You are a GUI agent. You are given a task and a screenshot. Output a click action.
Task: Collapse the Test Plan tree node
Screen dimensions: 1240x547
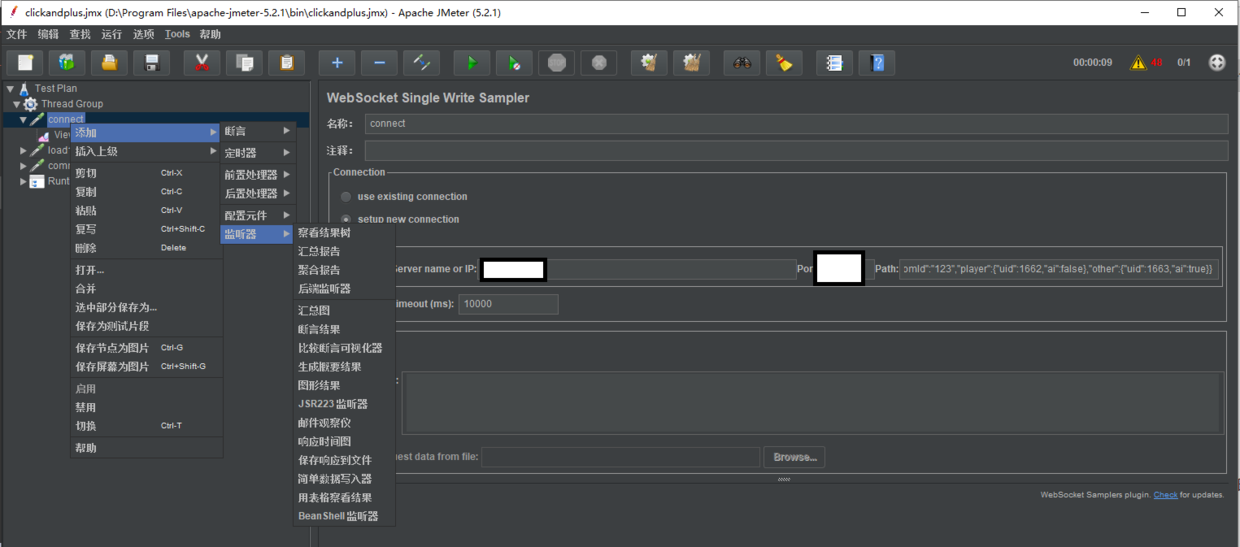tap(9, 88)
